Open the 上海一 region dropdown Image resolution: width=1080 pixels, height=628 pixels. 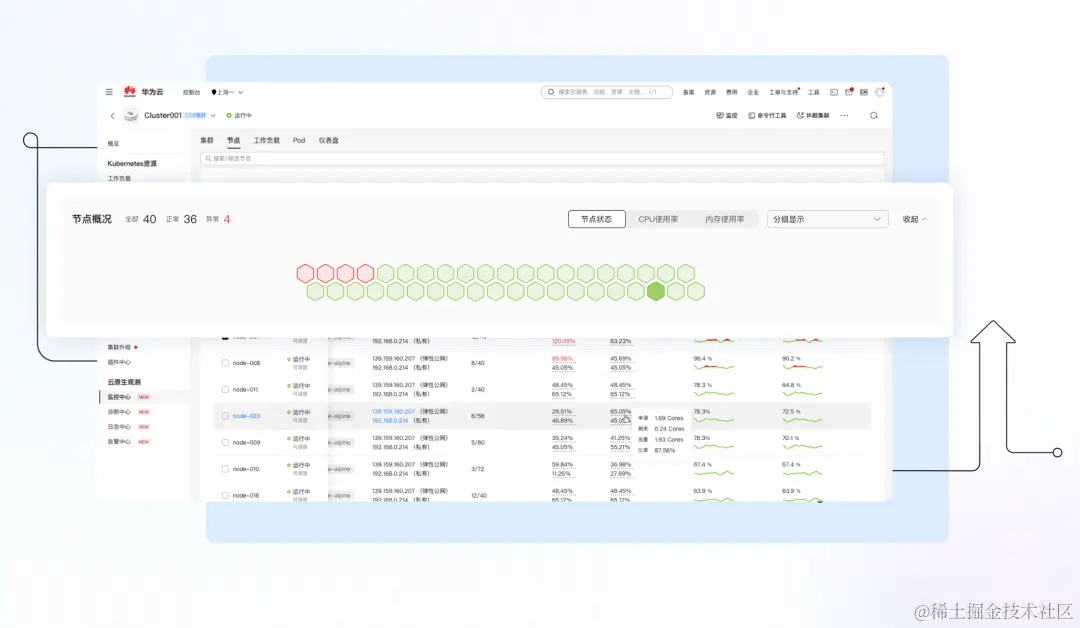click(227, 92)
